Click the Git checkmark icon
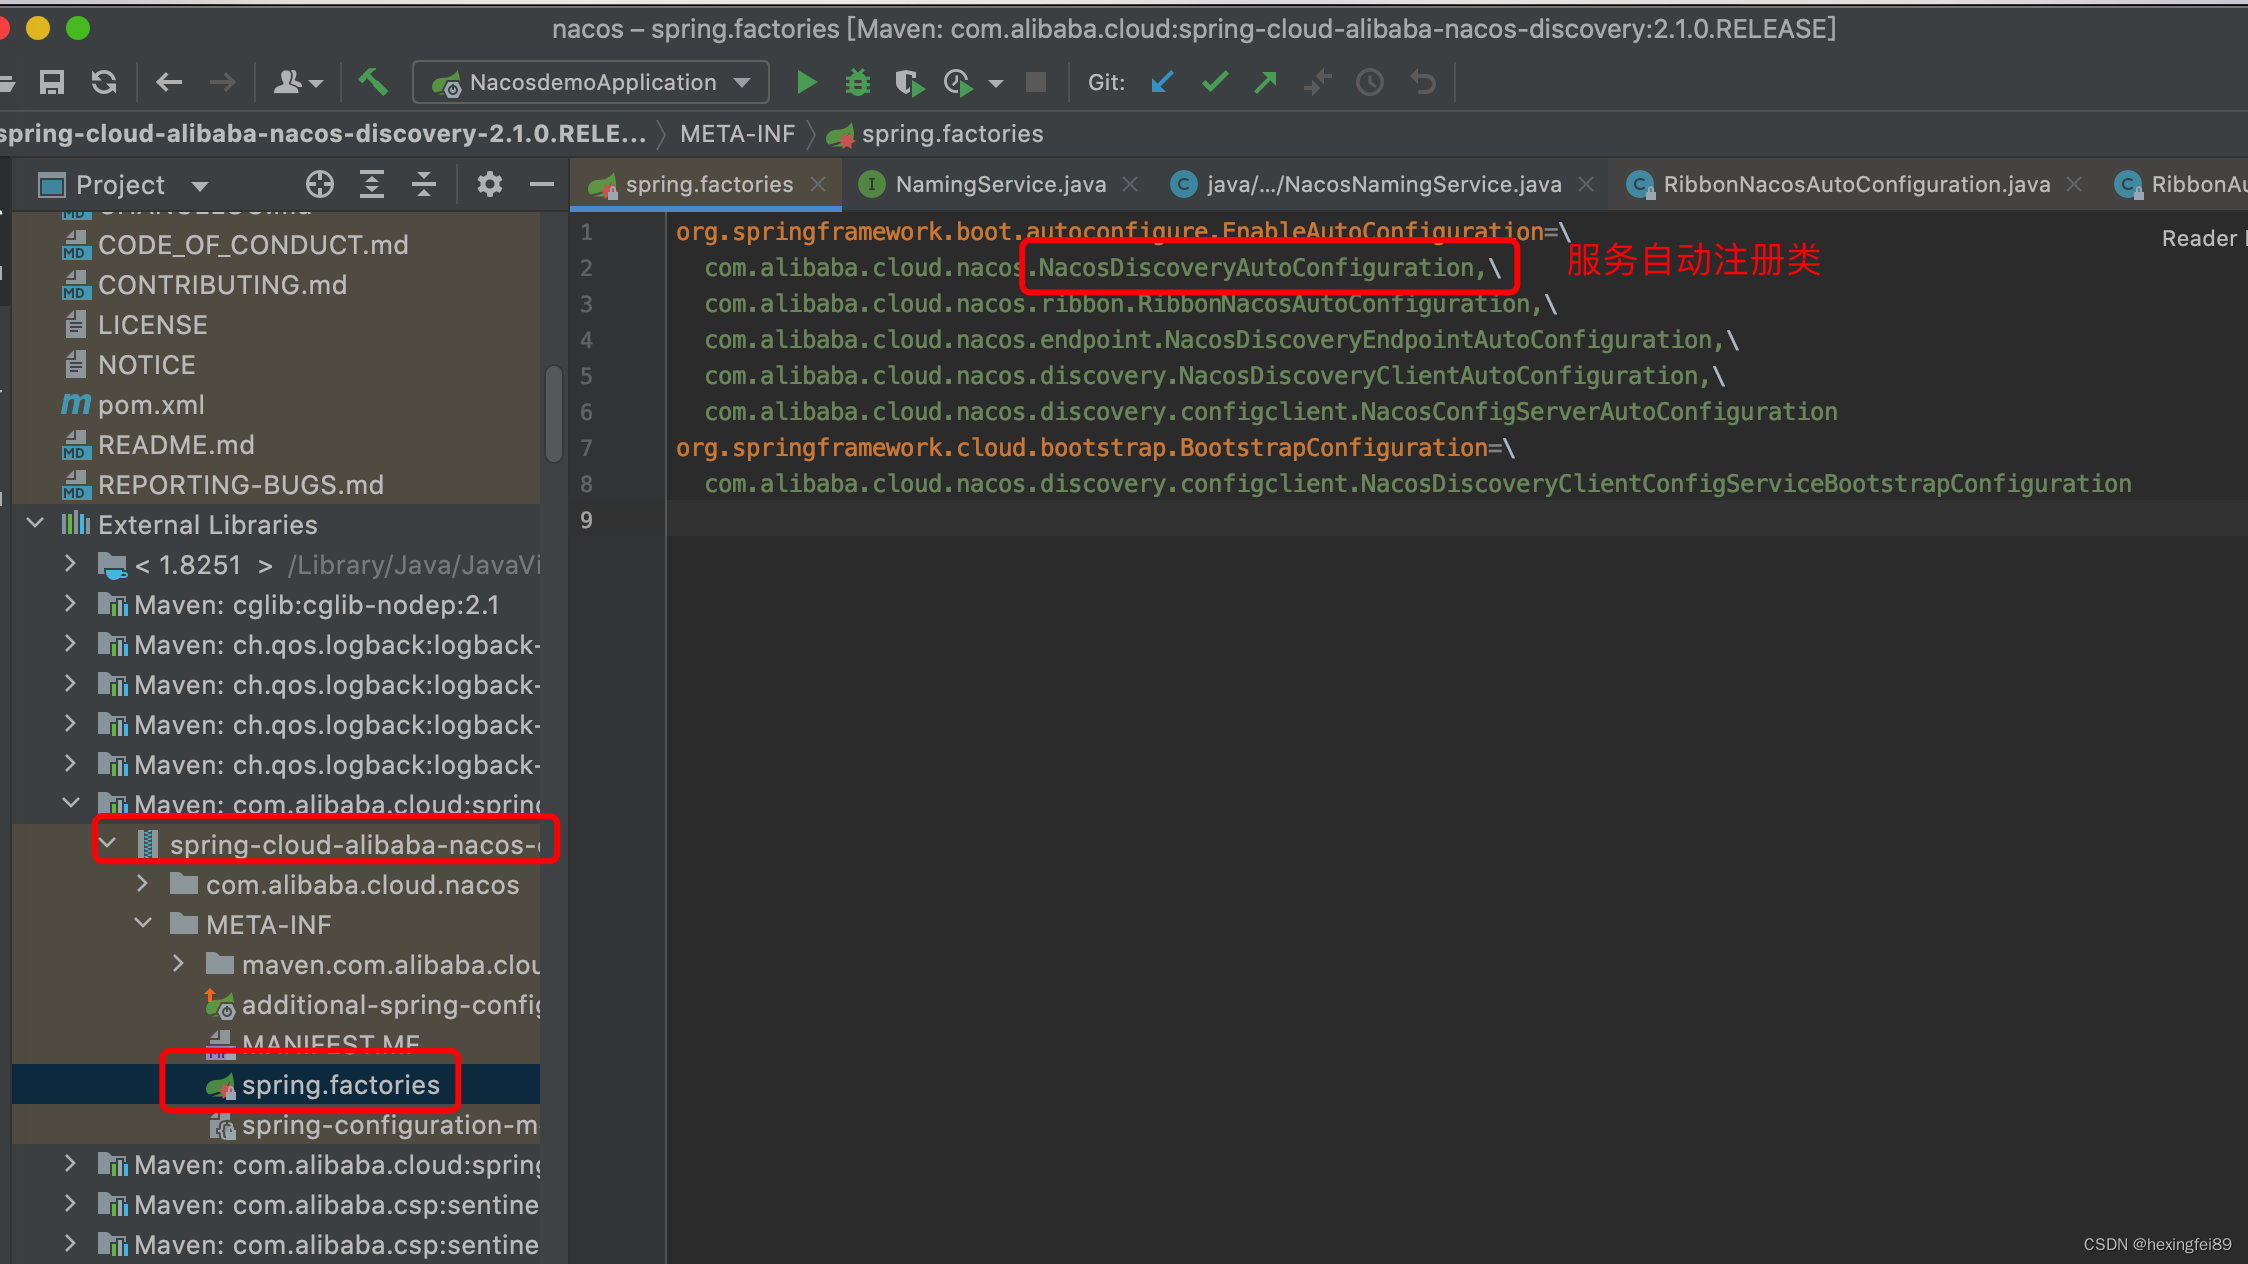 [1220, 82]
